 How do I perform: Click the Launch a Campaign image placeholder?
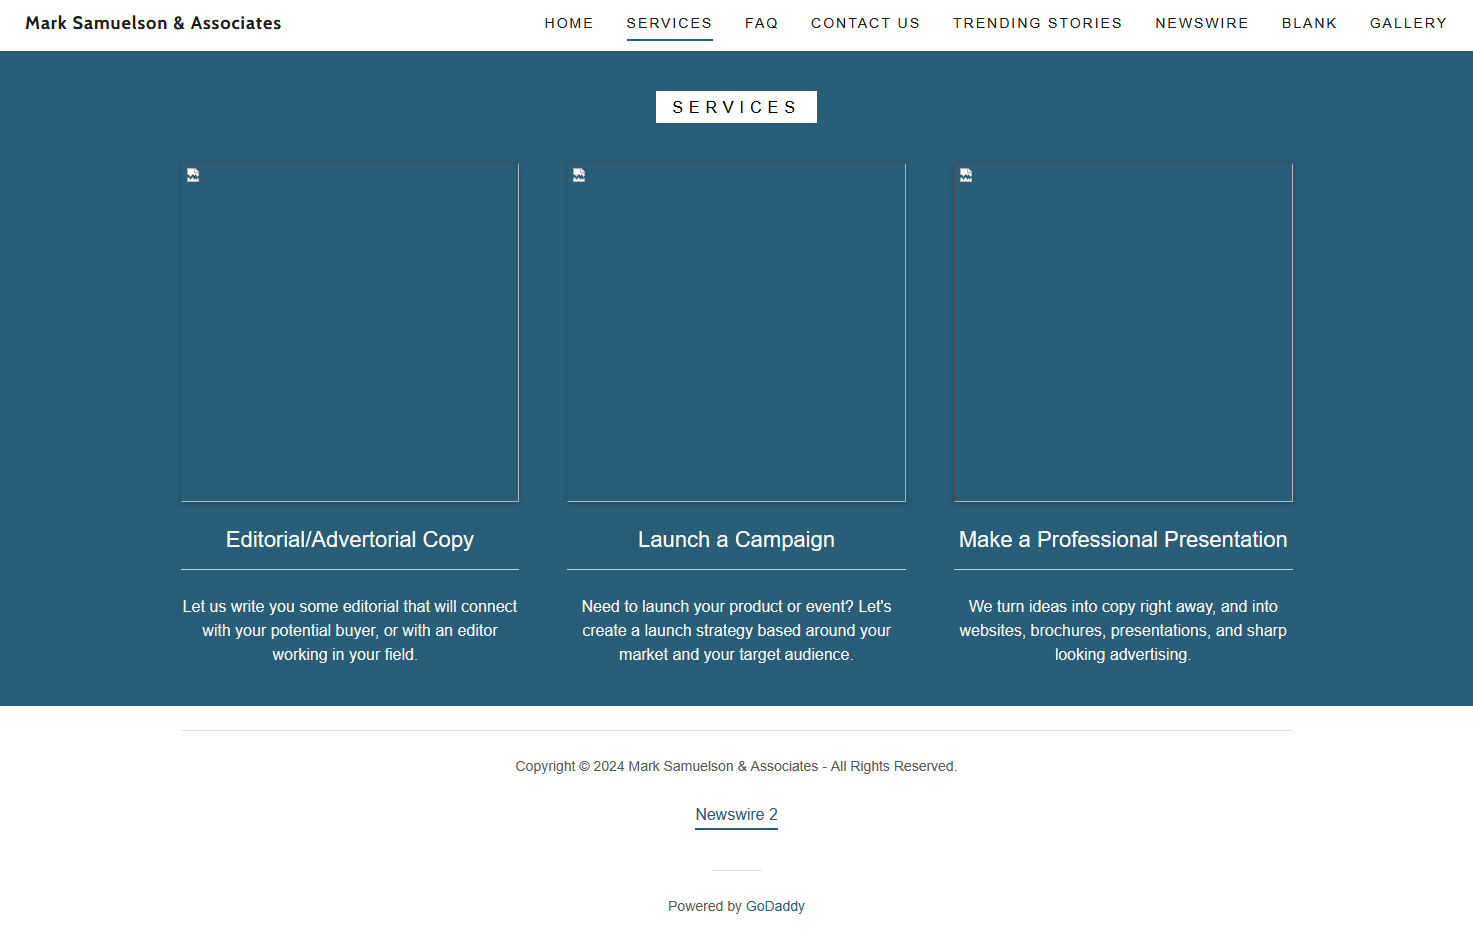[736, 333]
